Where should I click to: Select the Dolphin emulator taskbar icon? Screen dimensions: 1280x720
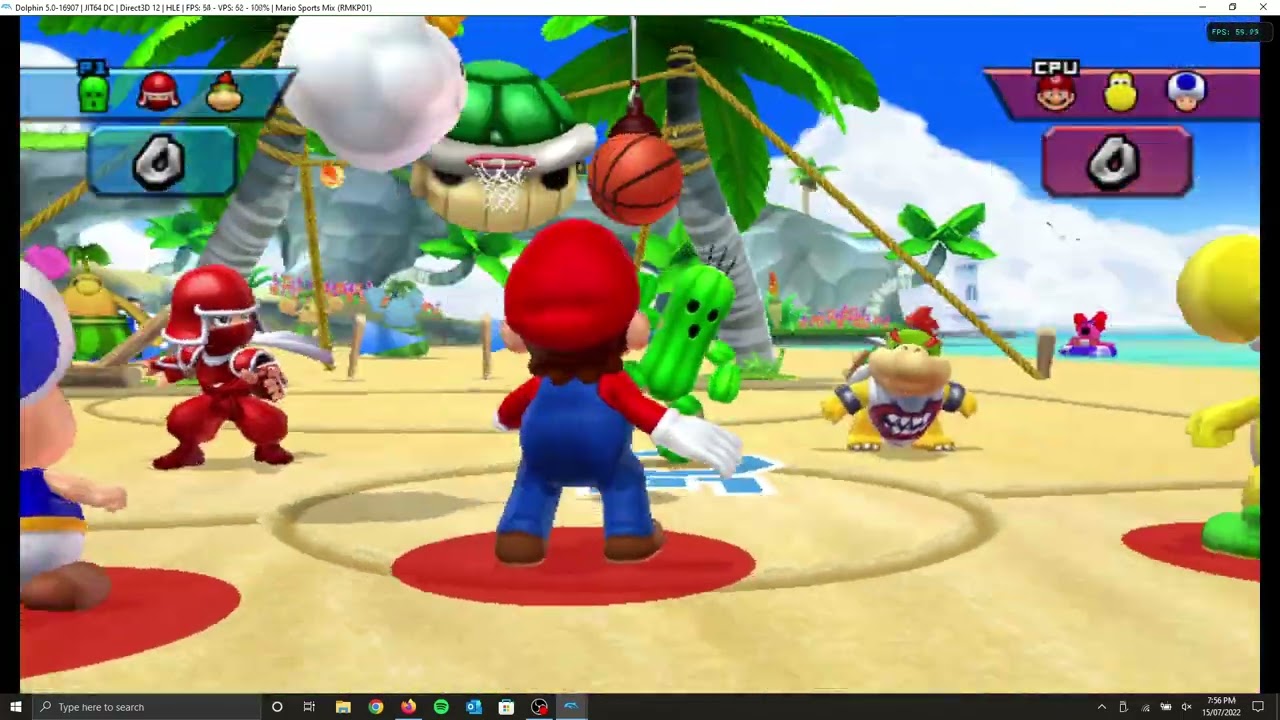pos(571,707)
